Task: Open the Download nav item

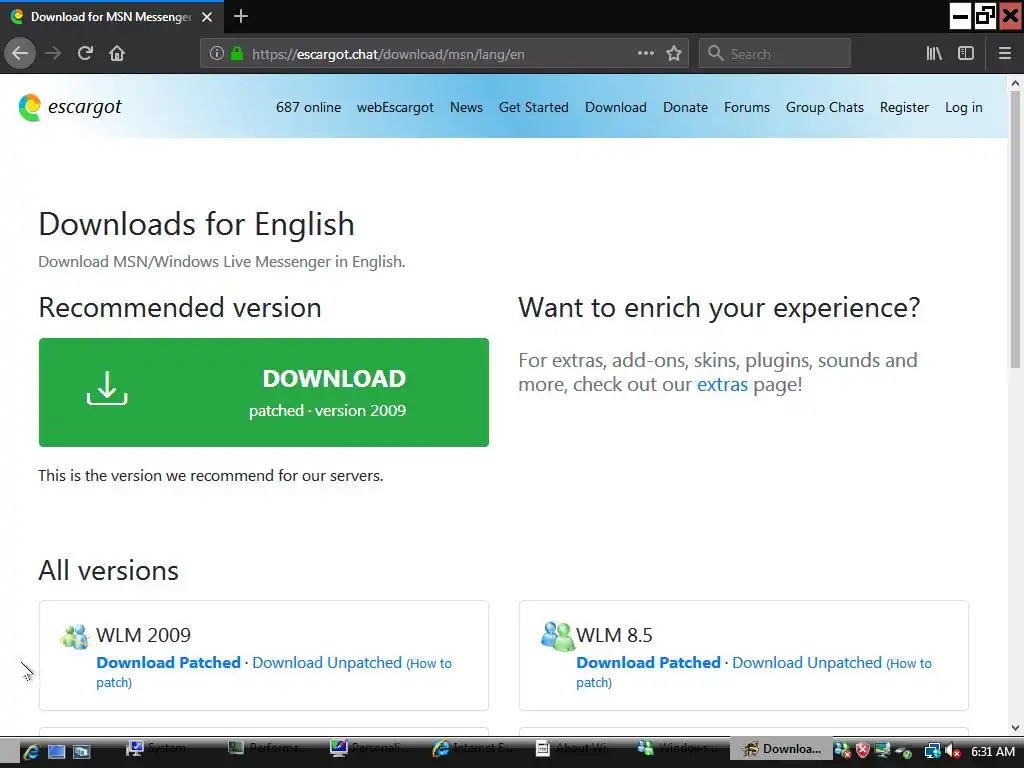Action: (616, 107)
